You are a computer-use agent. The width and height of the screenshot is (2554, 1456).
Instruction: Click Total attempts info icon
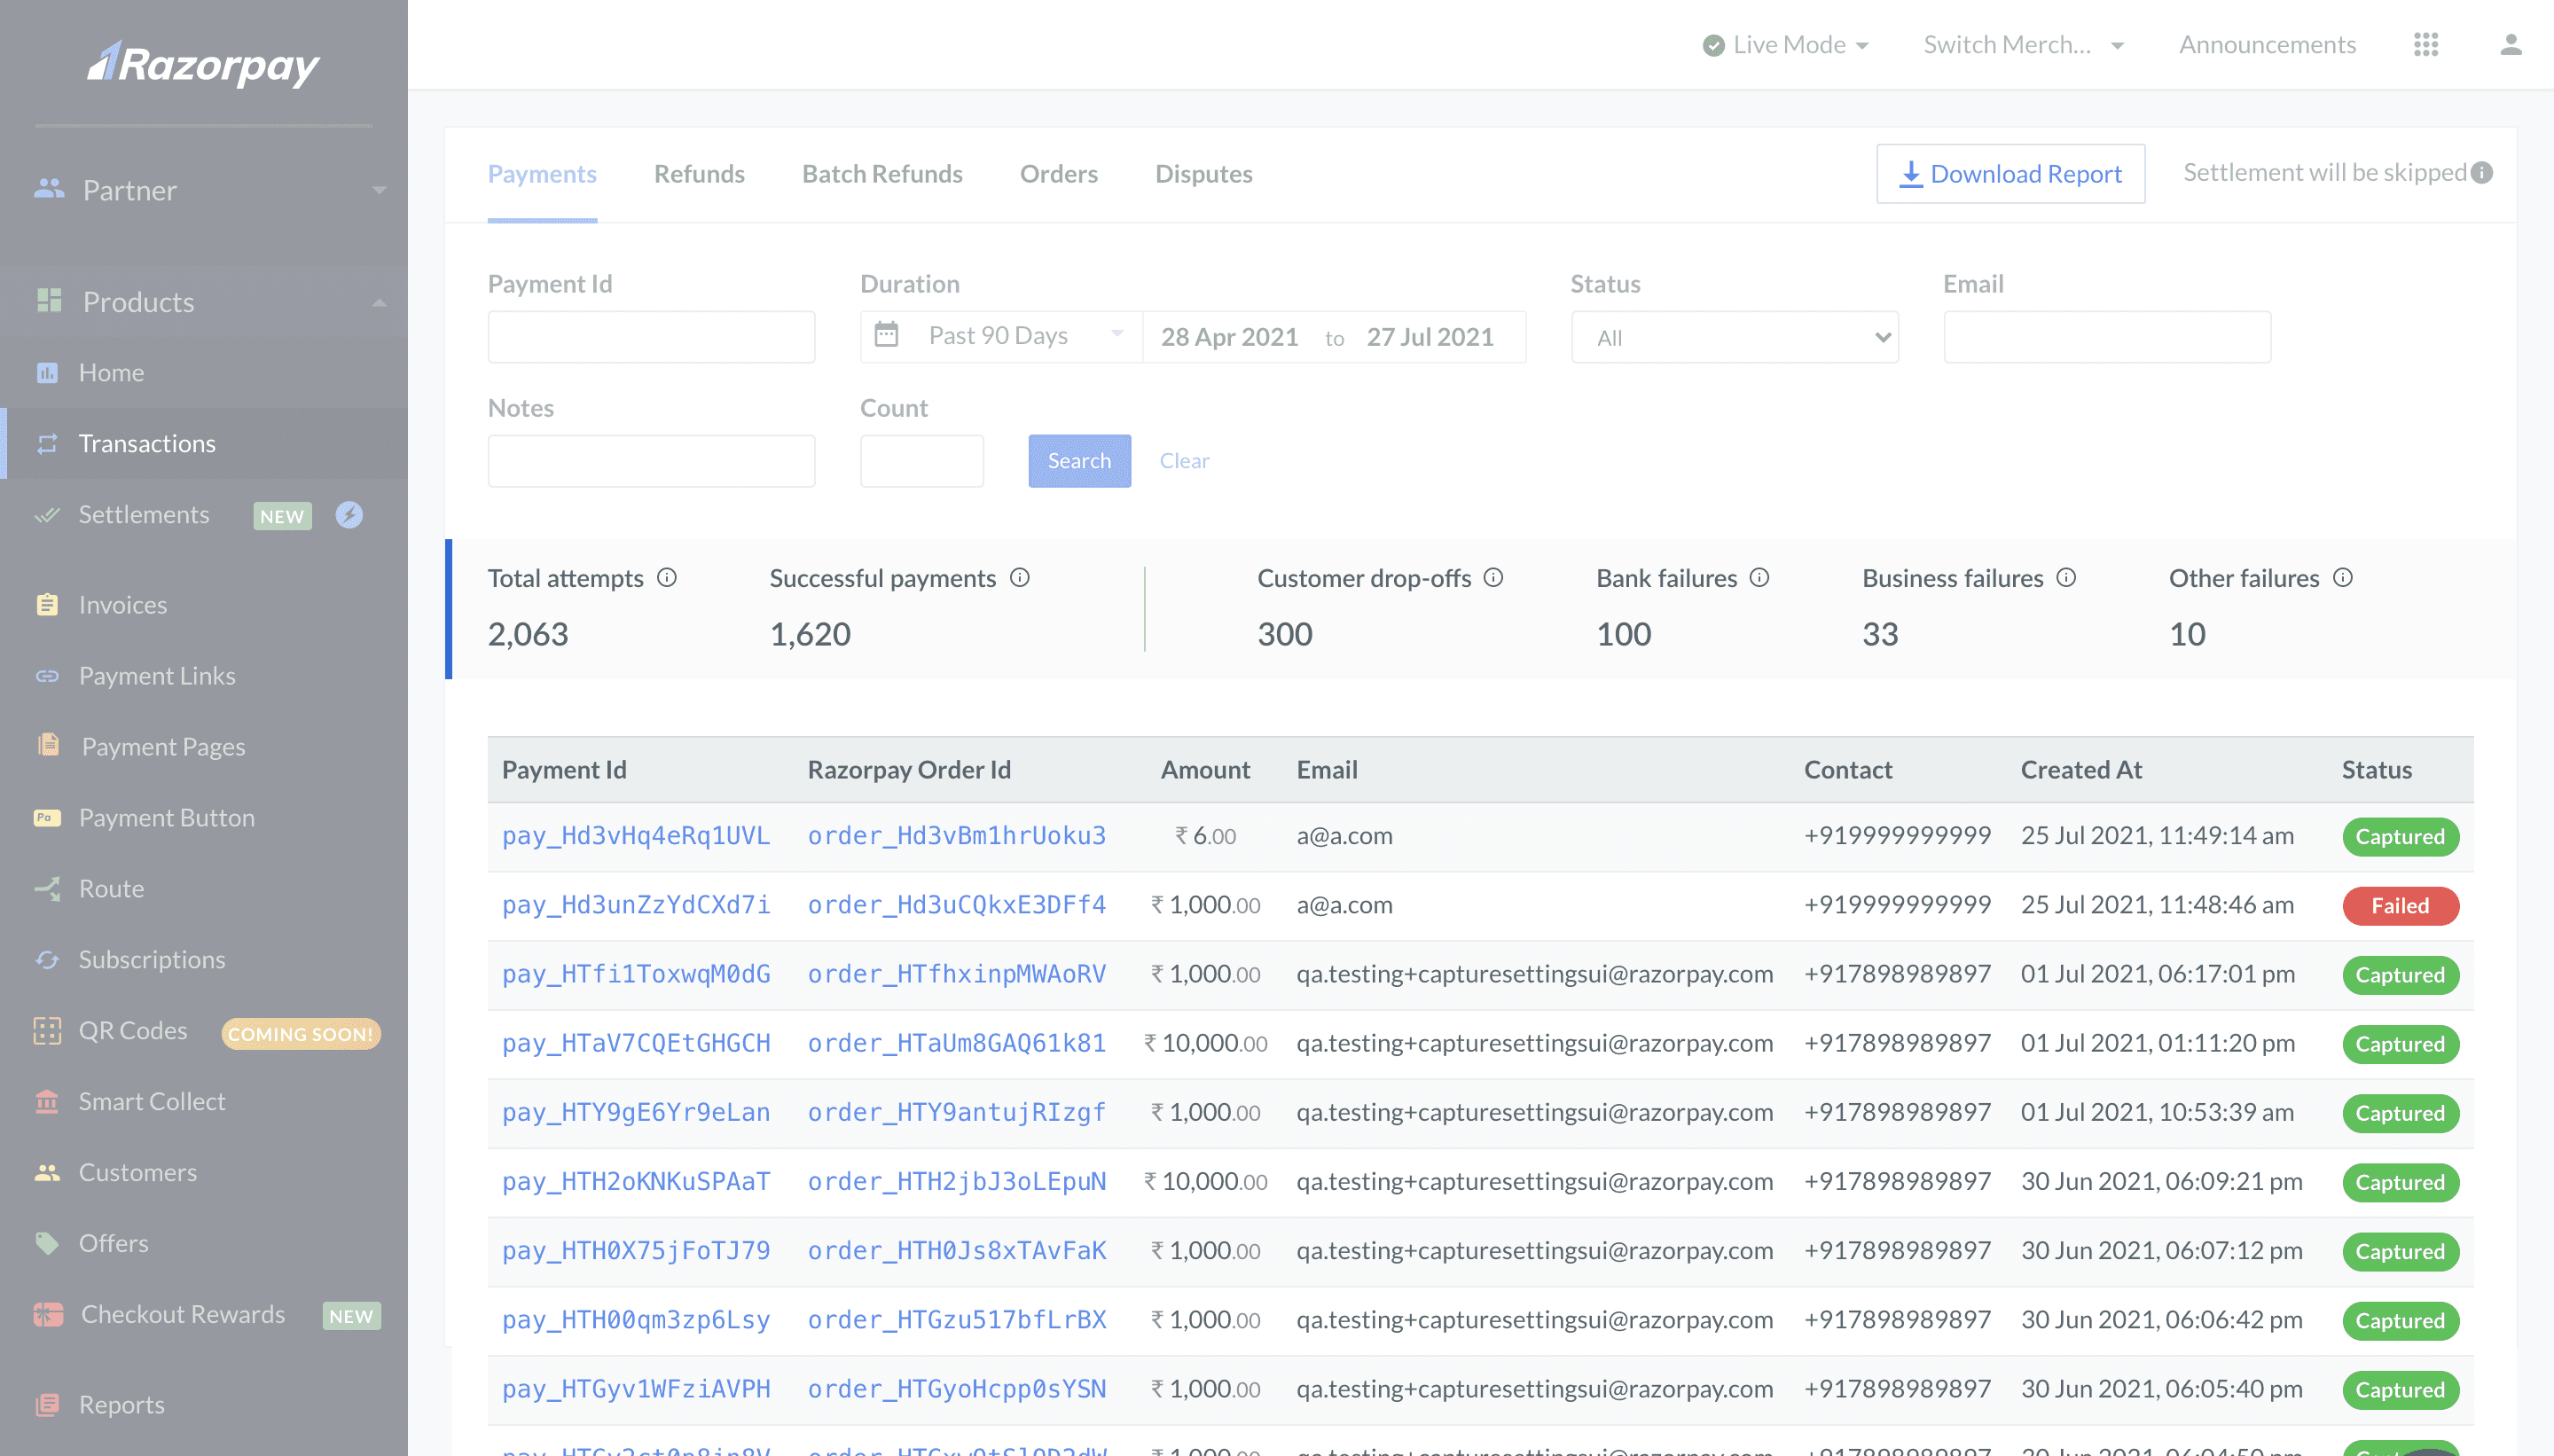coord(667,578)
